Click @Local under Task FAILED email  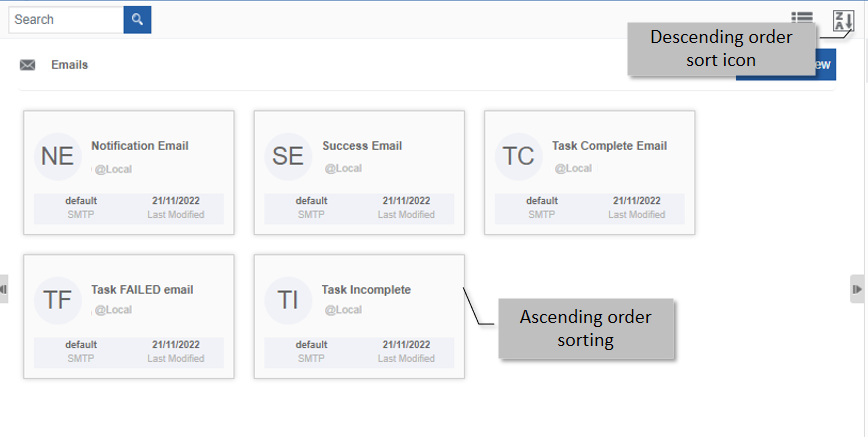click(113, 310)
